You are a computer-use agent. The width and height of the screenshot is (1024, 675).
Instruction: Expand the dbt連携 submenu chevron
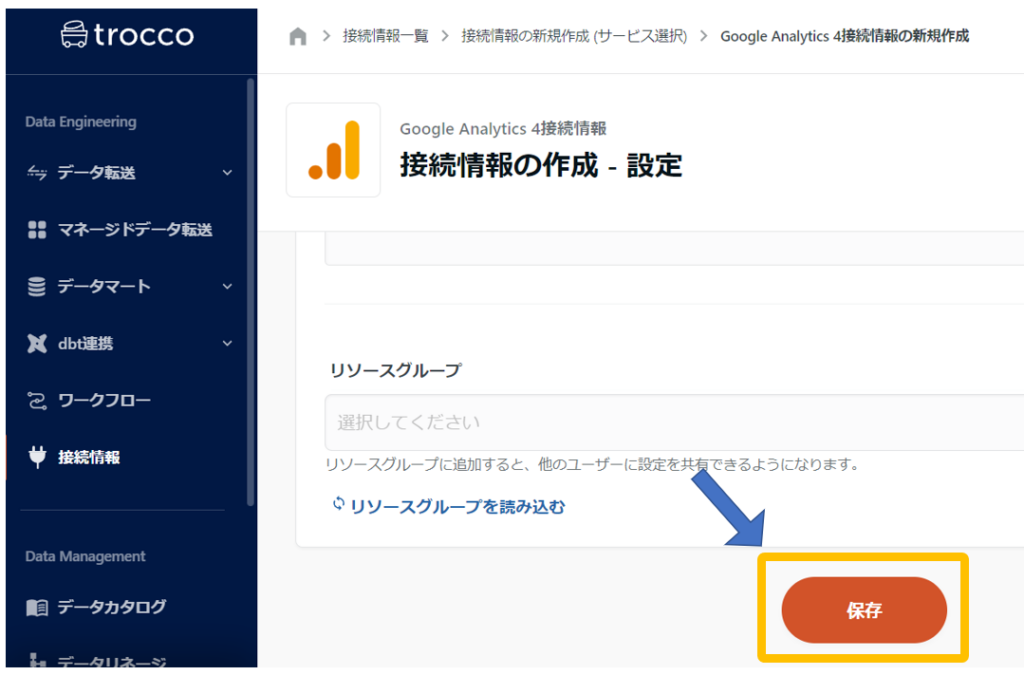click(x=227, y=344)
